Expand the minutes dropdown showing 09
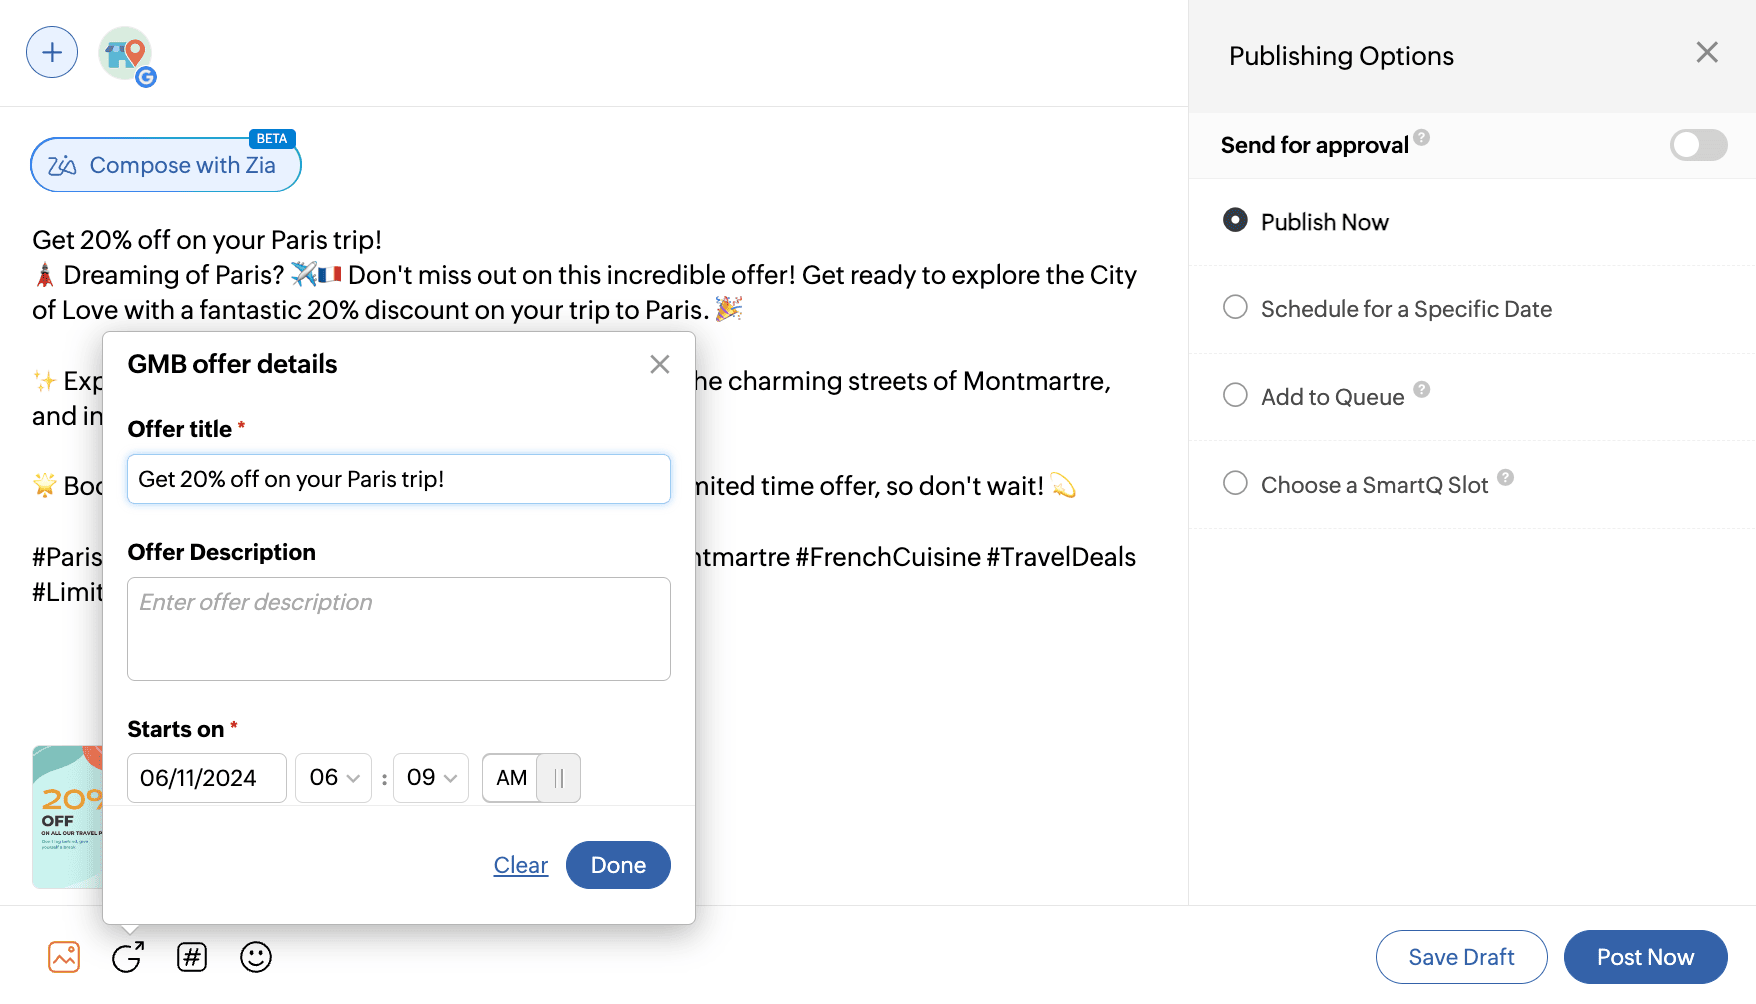The height and width of the screenshot is (1004, 1756). point(431,778)
